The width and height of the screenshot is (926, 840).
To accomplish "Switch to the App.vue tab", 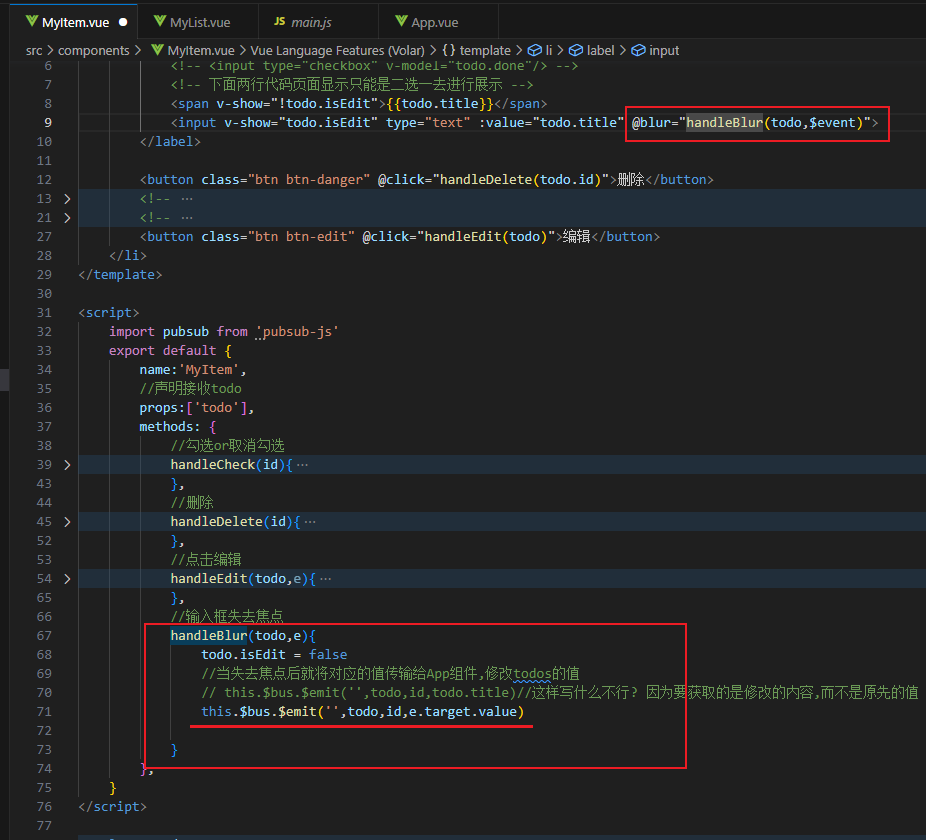I will (x=434, y=21).
